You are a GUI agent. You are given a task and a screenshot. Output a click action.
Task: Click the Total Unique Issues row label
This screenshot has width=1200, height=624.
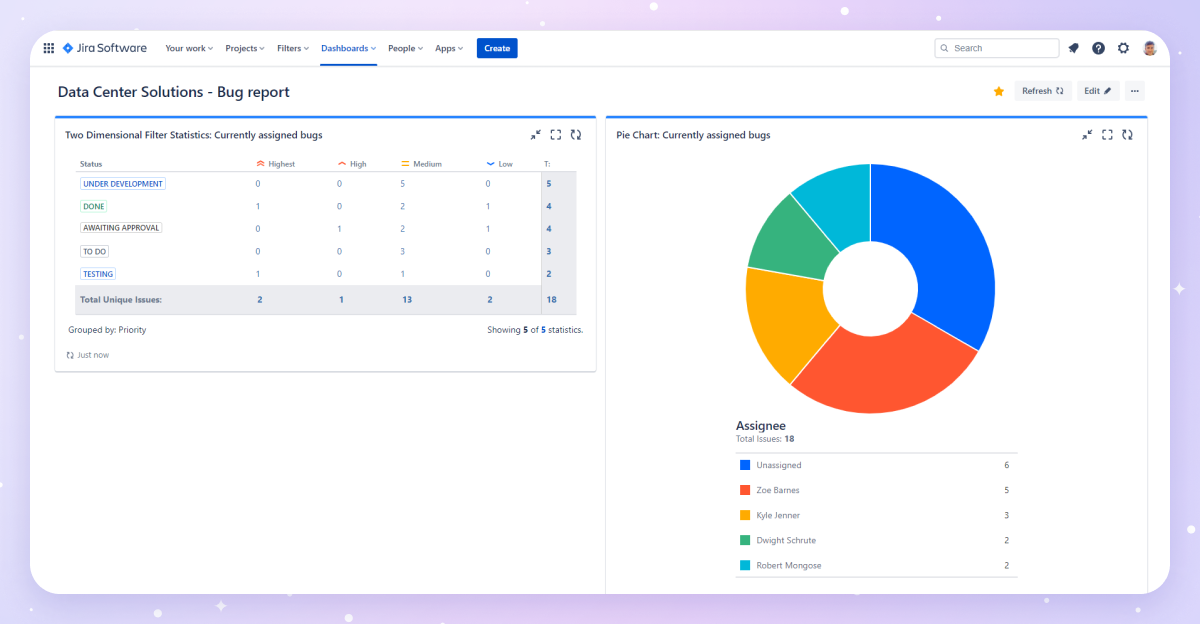[x=121, y=300]
